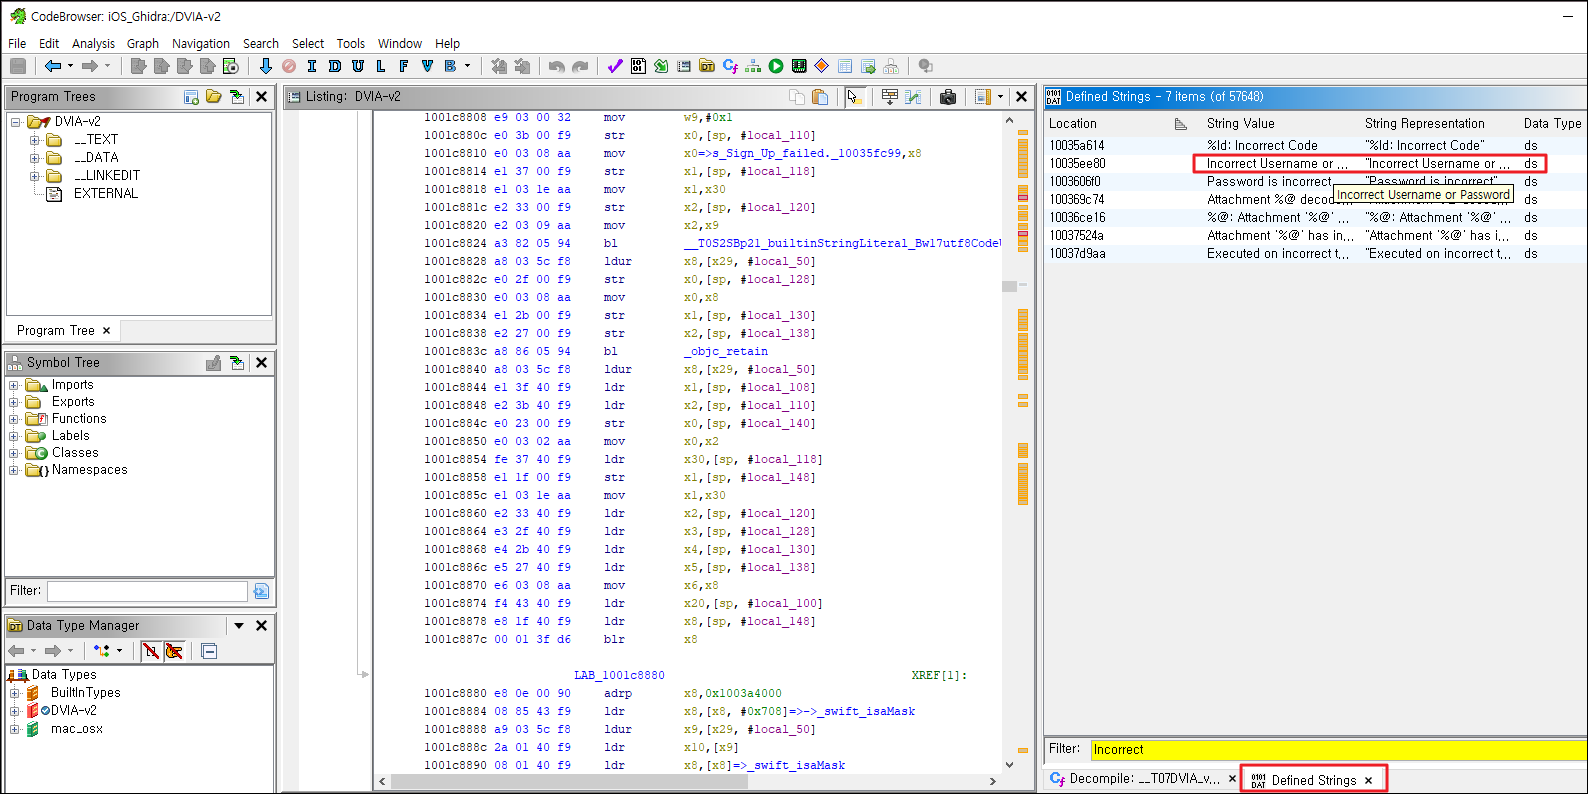The image size is (1588, 794).
Task: Click the filter options icon in Symbol Tree
Action: [261, 591]
